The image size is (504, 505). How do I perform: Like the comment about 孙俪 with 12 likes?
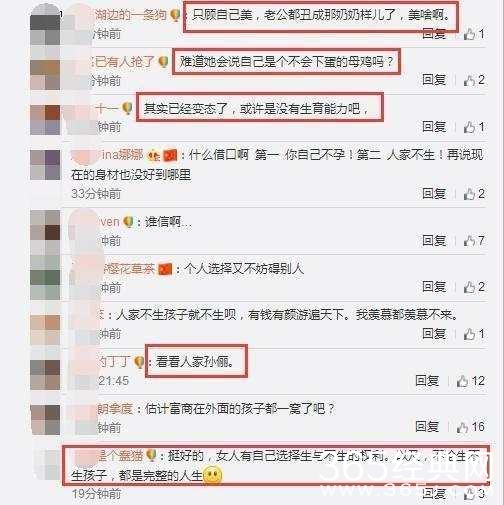coord(471,381)
